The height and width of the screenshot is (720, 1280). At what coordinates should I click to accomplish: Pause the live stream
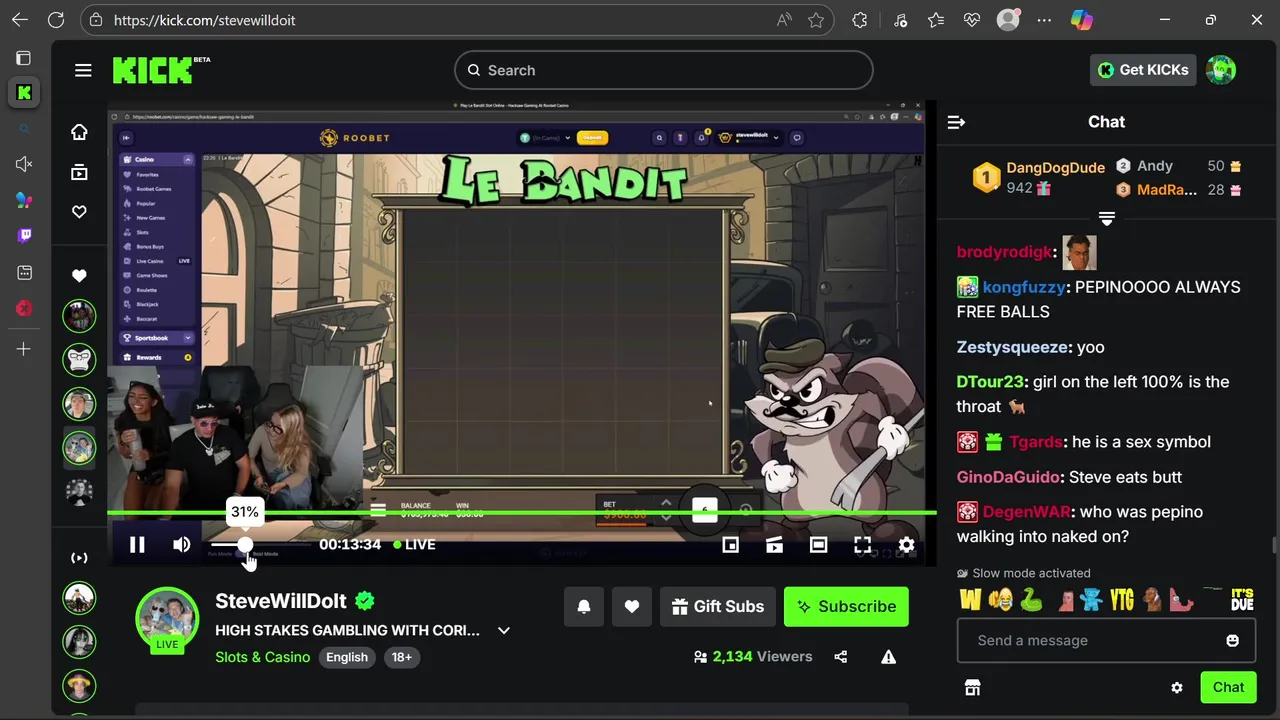click(x=137, y=544)
